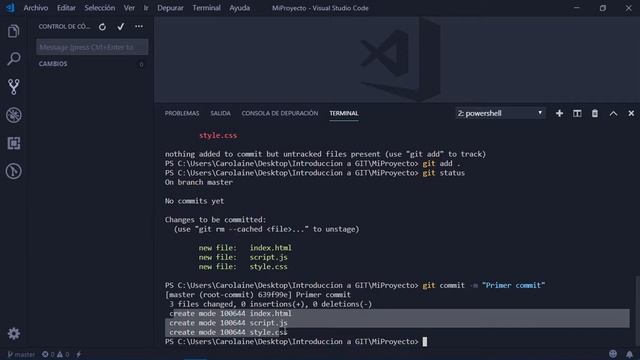Minimize the Visual Studio Code window
640x360 pixels.
click(x=576, y=8)
